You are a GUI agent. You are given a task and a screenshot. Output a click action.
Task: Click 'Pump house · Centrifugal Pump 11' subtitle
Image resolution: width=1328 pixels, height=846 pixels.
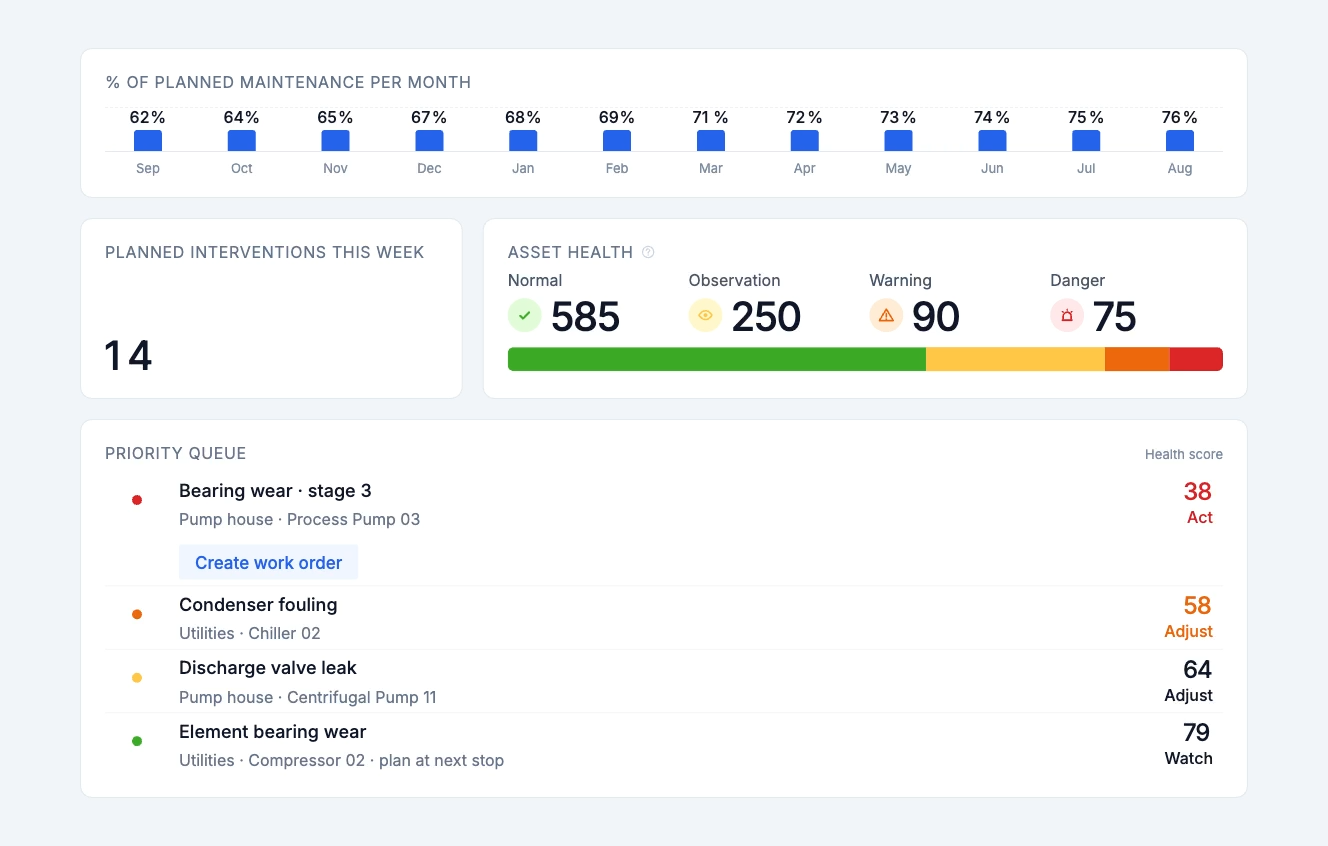[x=308, y=697]
